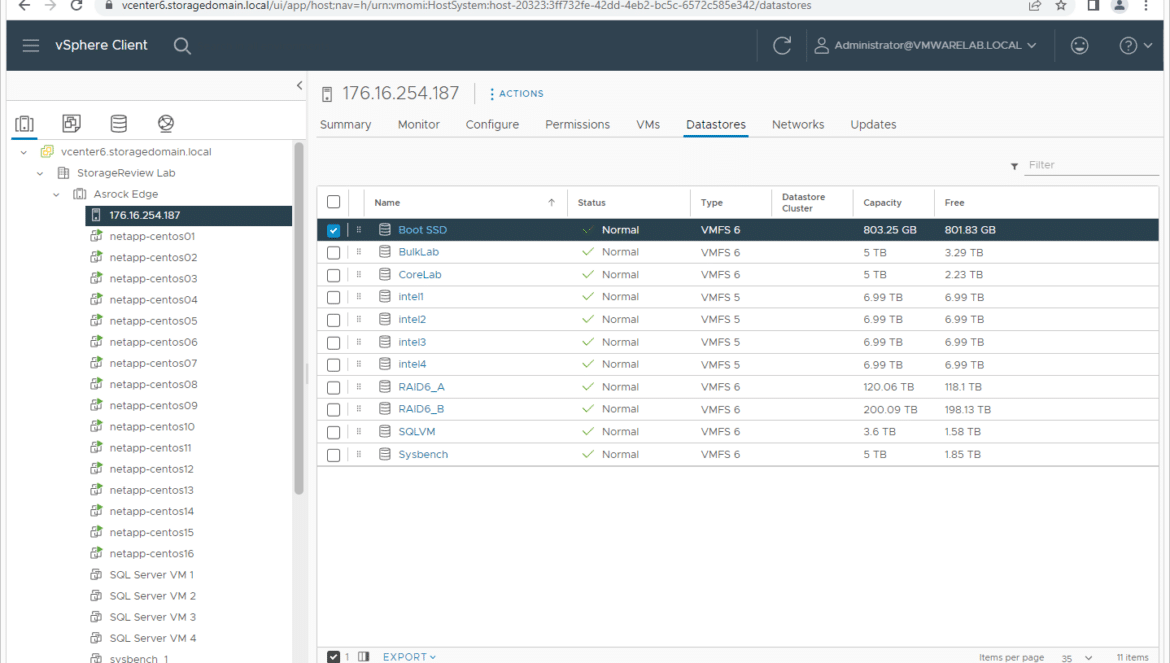Open the help question mark menu
This screenshot has width=1170, height=663.
1136,45
